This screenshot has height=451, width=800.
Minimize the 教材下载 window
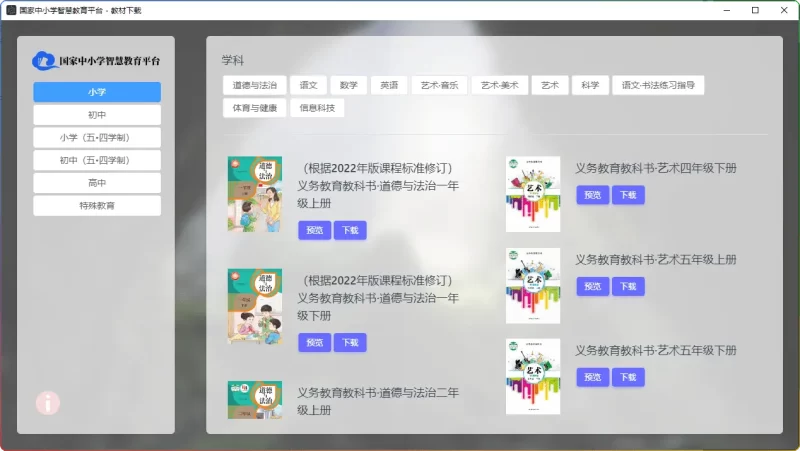click(x=727, y=10)
